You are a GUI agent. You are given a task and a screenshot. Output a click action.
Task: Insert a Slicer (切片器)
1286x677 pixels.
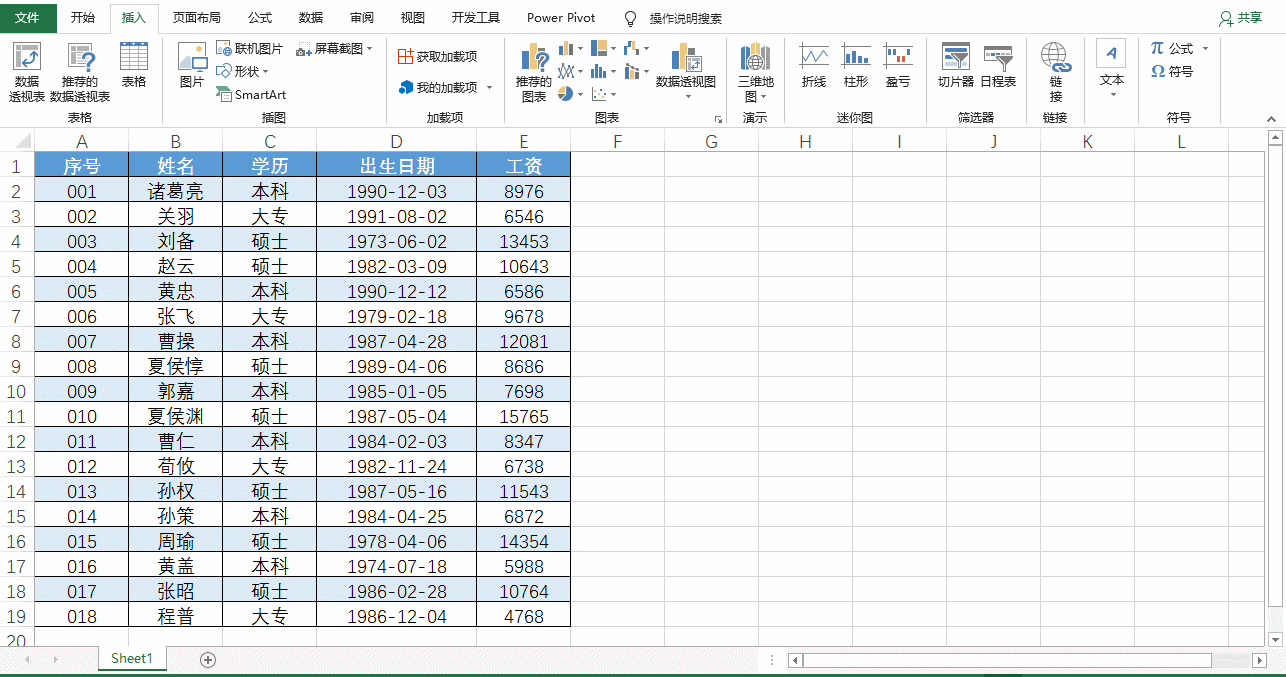[956, 66]
